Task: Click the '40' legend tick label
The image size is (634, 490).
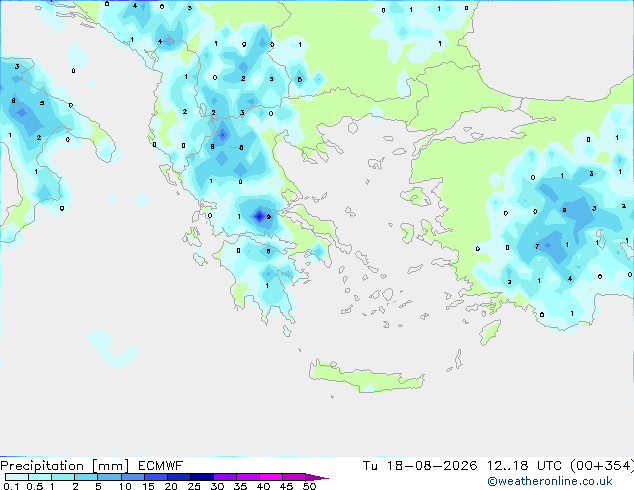Action: pyautogui.click(x=263, y=486)
